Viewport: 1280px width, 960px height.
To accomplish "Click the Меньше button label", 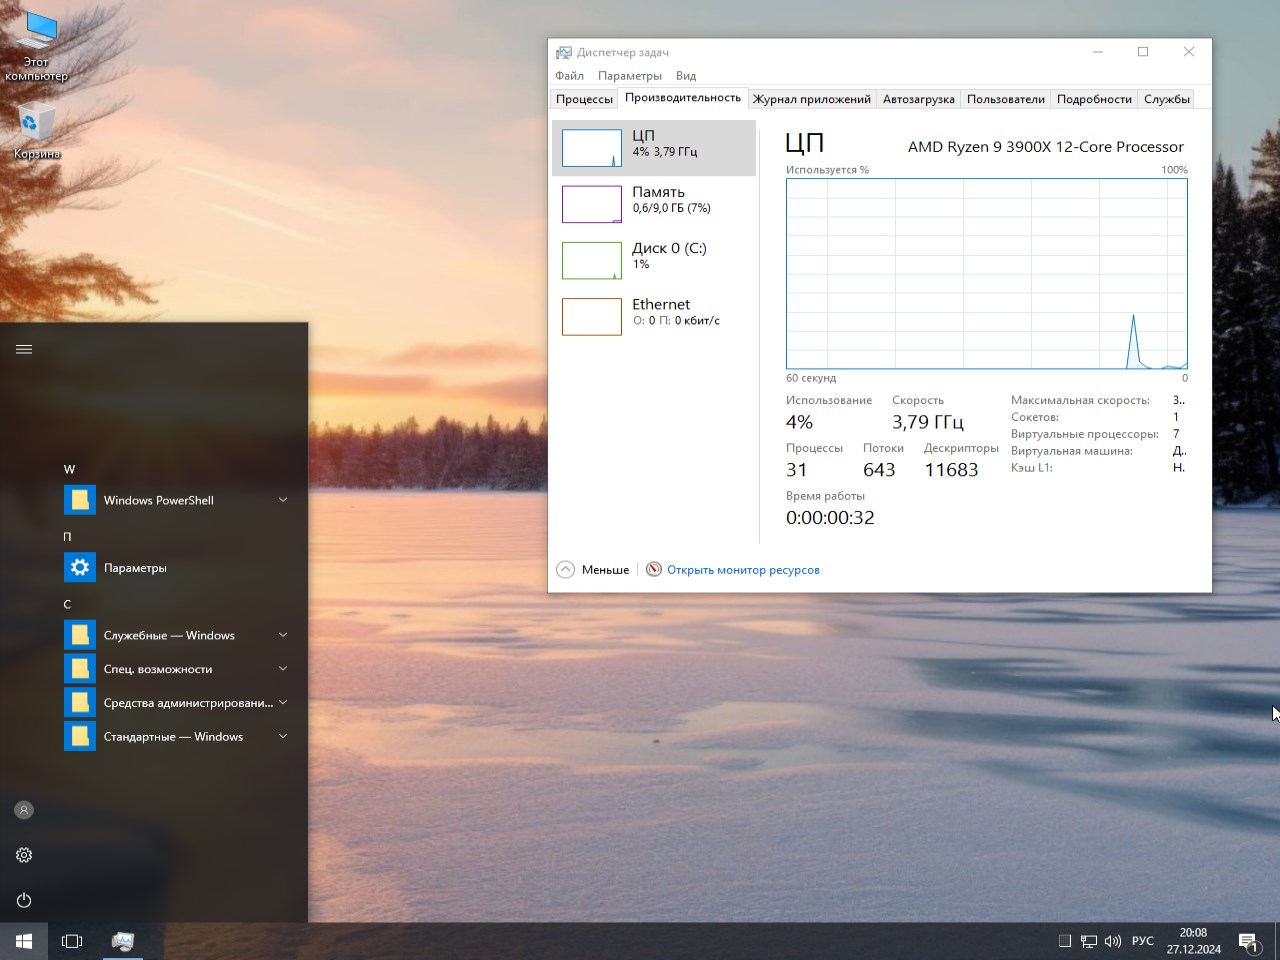I will coord(605,570).
